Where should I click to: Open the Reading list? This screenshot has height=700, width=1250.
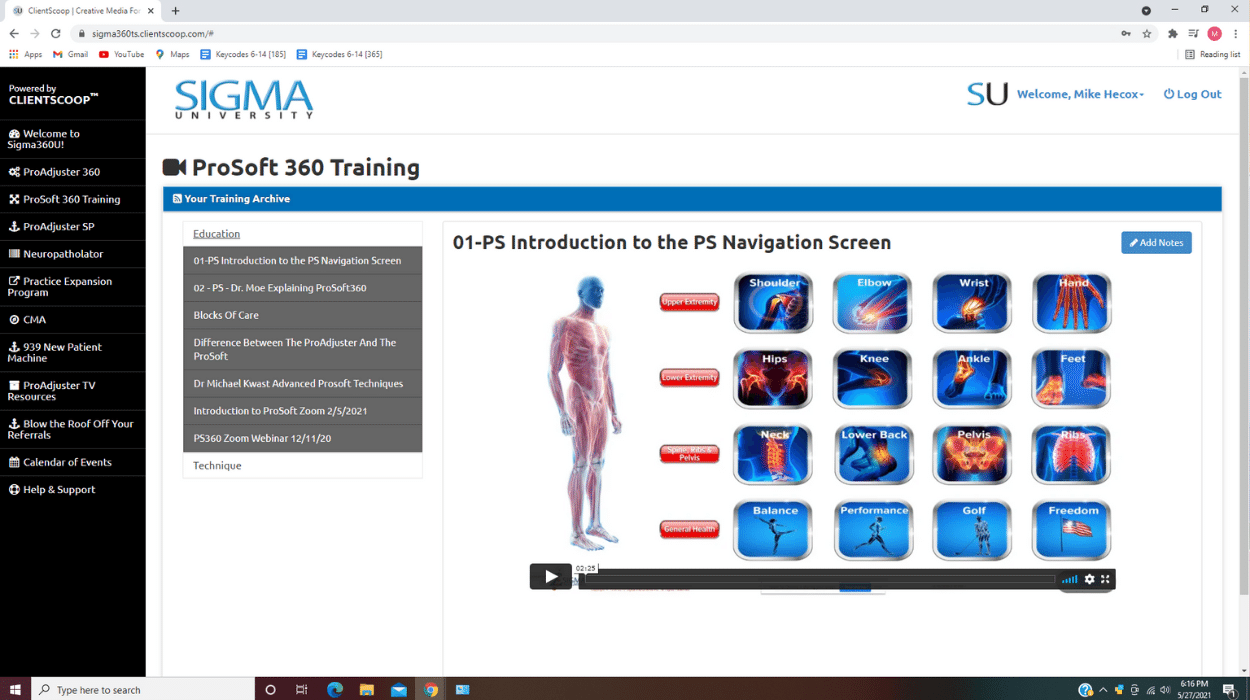pyautogui.click(x=1212, y=54)
